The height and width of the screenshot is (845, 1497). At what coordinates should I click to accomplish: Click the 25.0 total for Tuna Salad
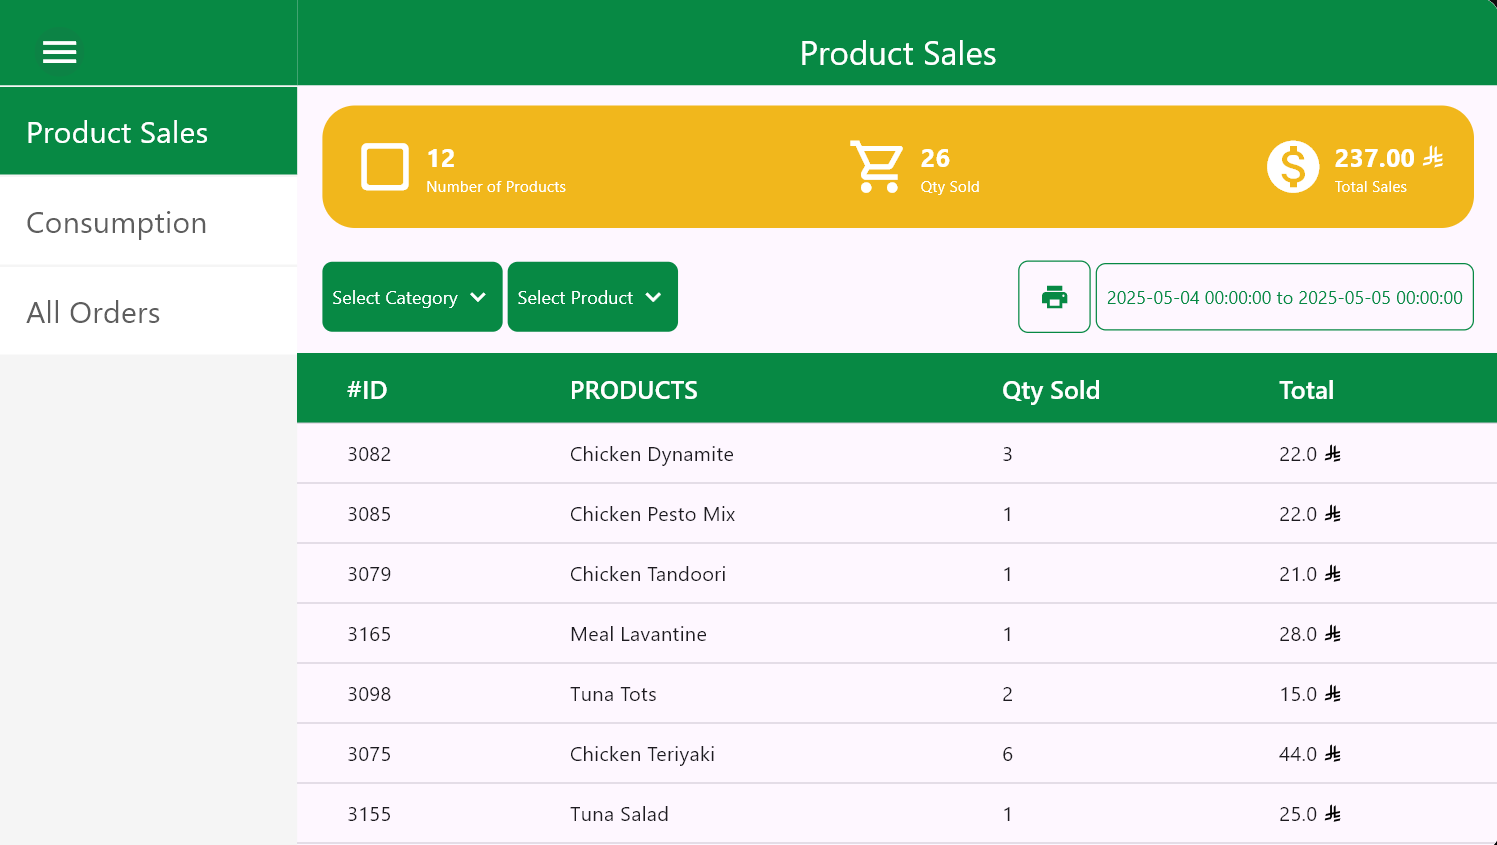coord(1310,814)
